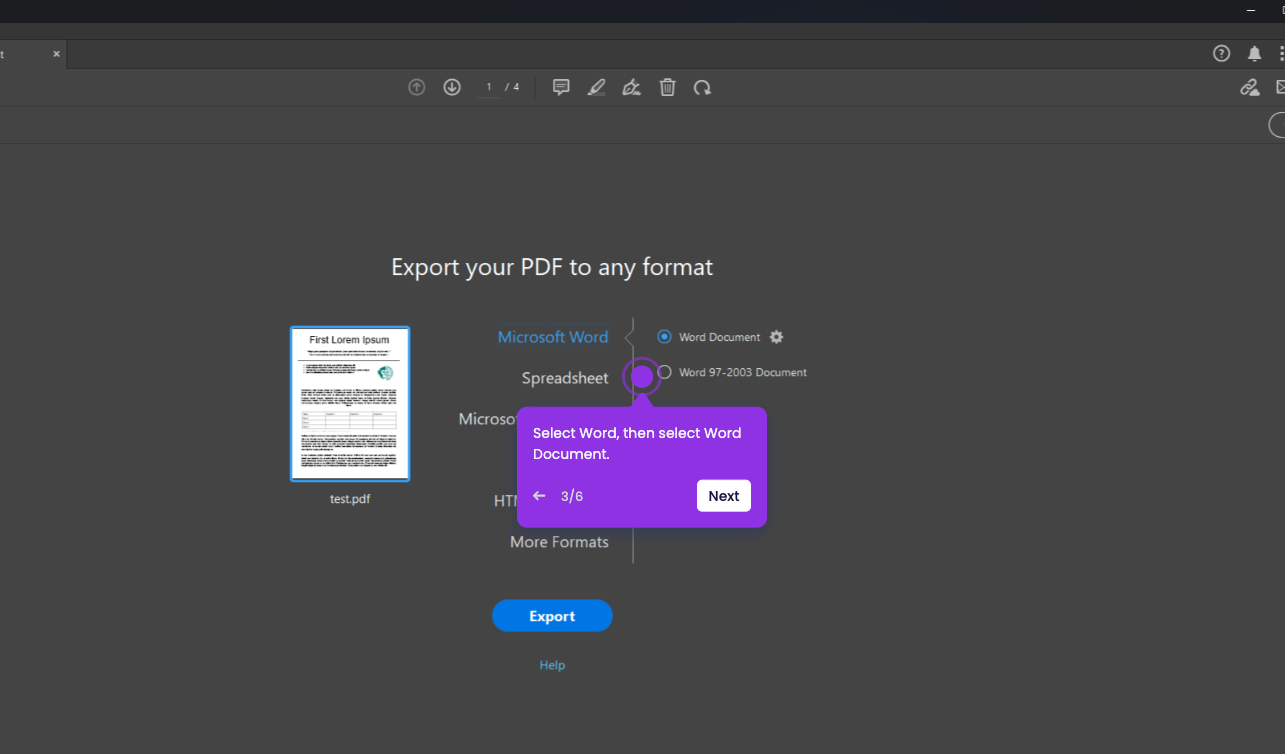1285x754 pixels.
Task: Select Word 97-2003 Document radio option
Action: (664, 372)
